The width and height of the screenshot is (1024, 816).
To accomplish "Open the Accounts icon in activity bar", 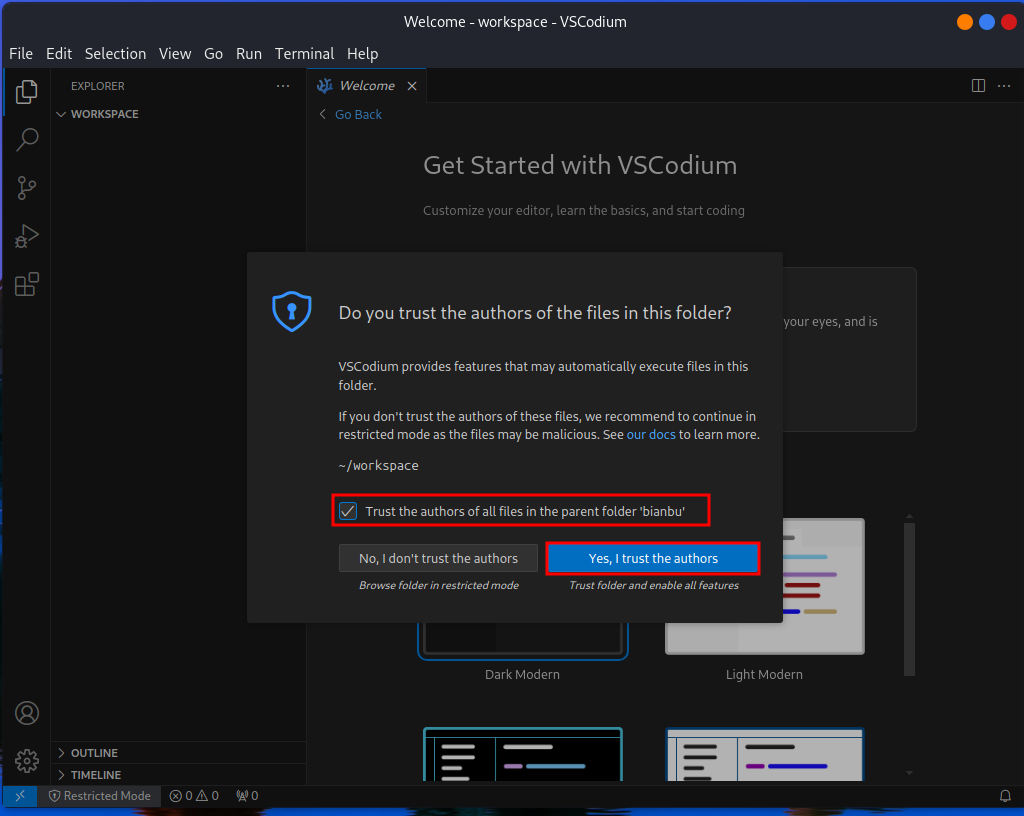I will click(27, 713).
